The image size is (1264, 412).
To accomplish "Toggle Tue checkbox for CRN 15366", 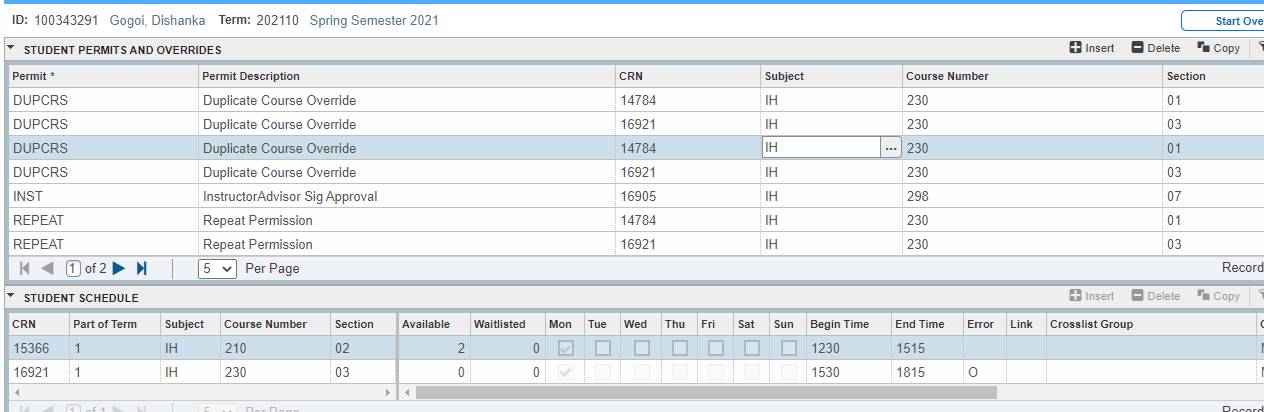I will 602,349.
